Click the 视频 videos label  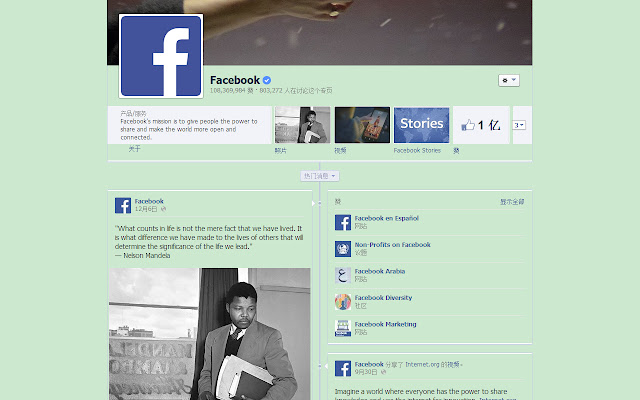[x=340, y=151]
